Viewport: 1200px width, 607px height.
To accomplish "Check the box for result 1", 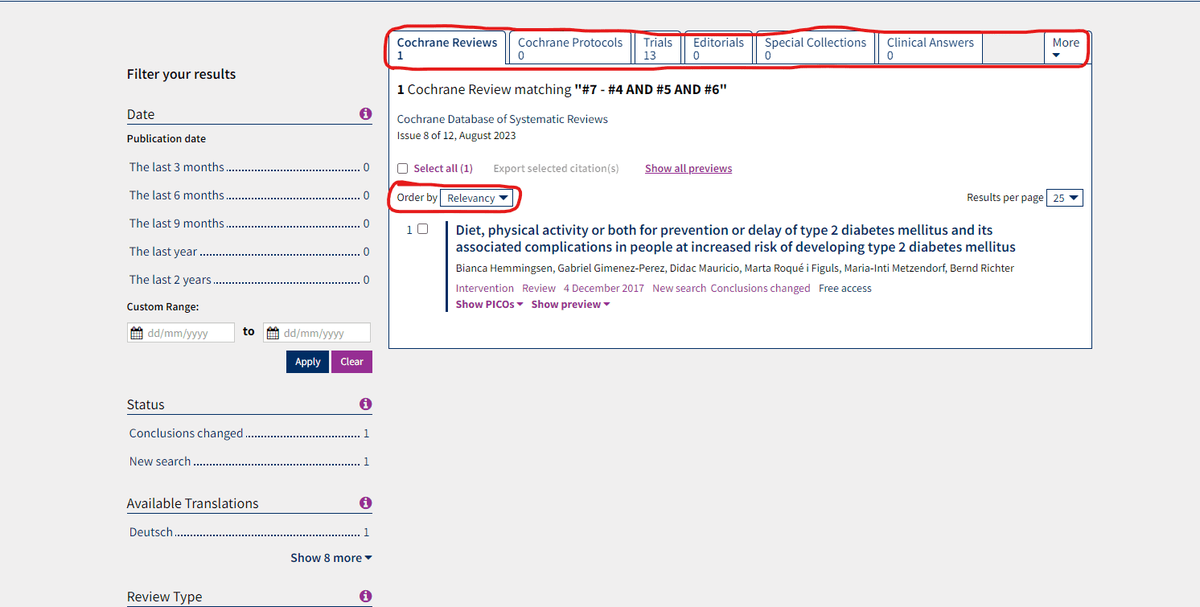I will [422, 229].
